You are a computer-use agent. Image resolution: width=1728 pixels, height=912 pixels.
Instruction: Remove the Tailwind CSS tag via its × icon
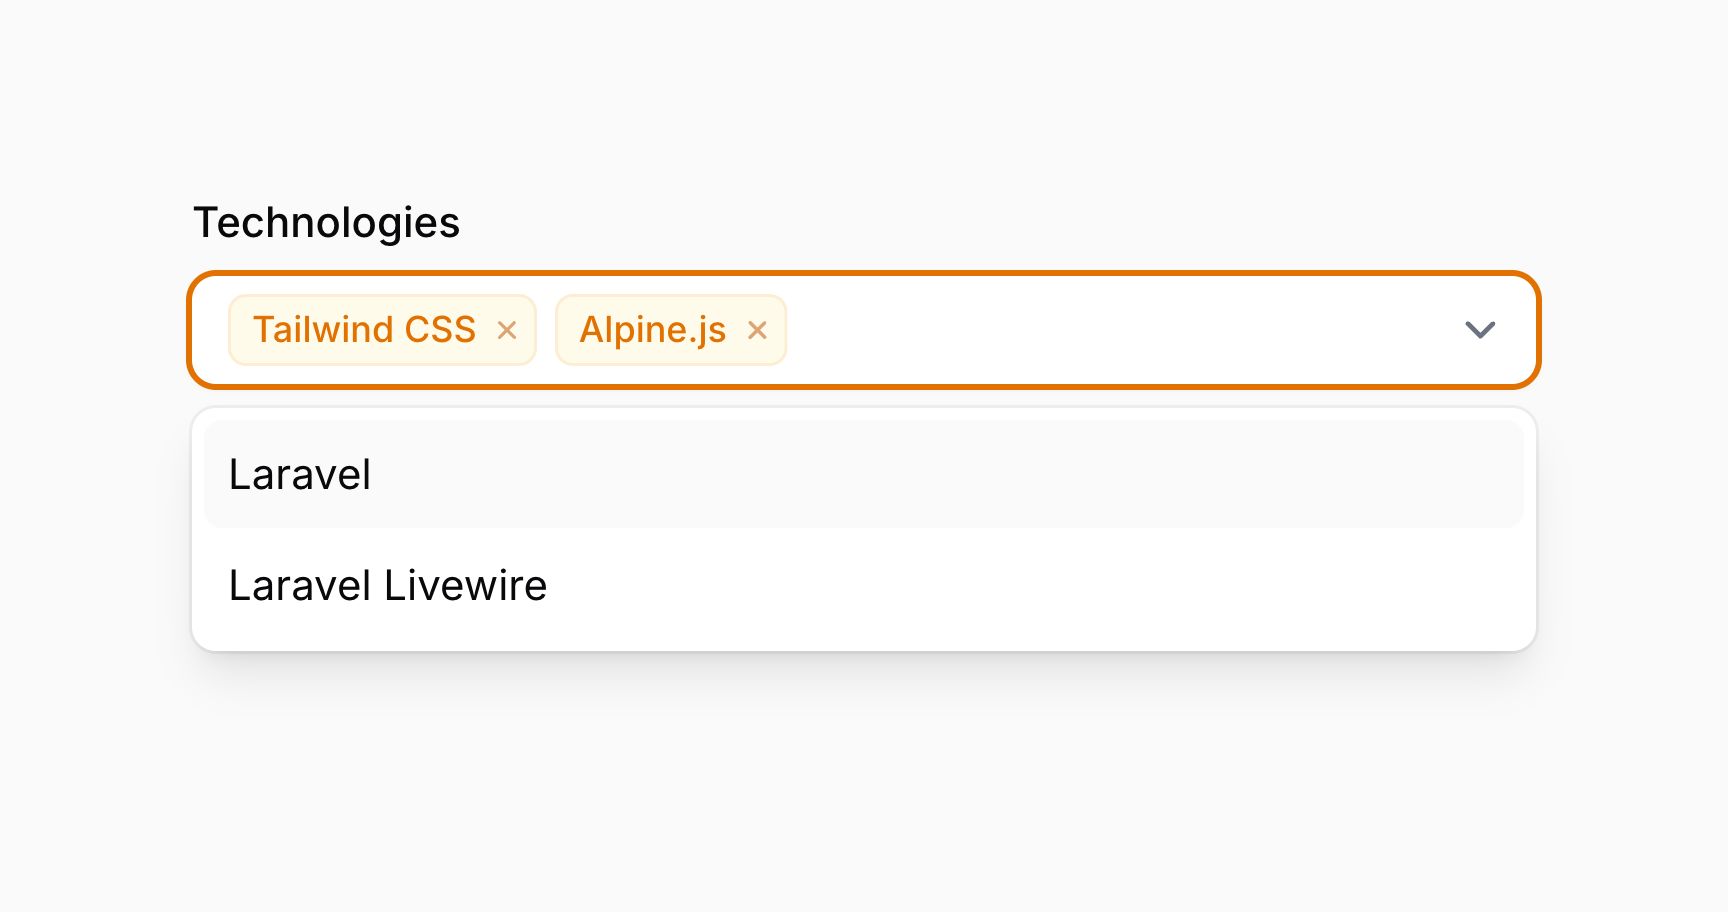pos(508,330)
